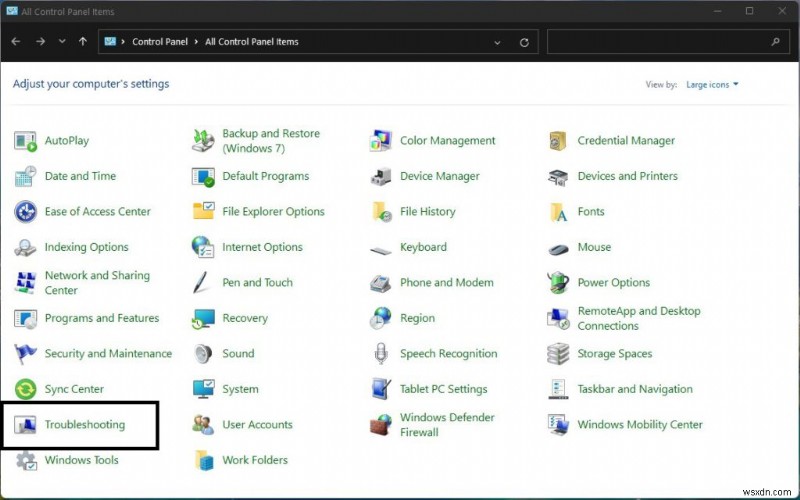This screenshot has width=800, height=500.
Task: Click Programs and Features icon
Action: [25, 318]
